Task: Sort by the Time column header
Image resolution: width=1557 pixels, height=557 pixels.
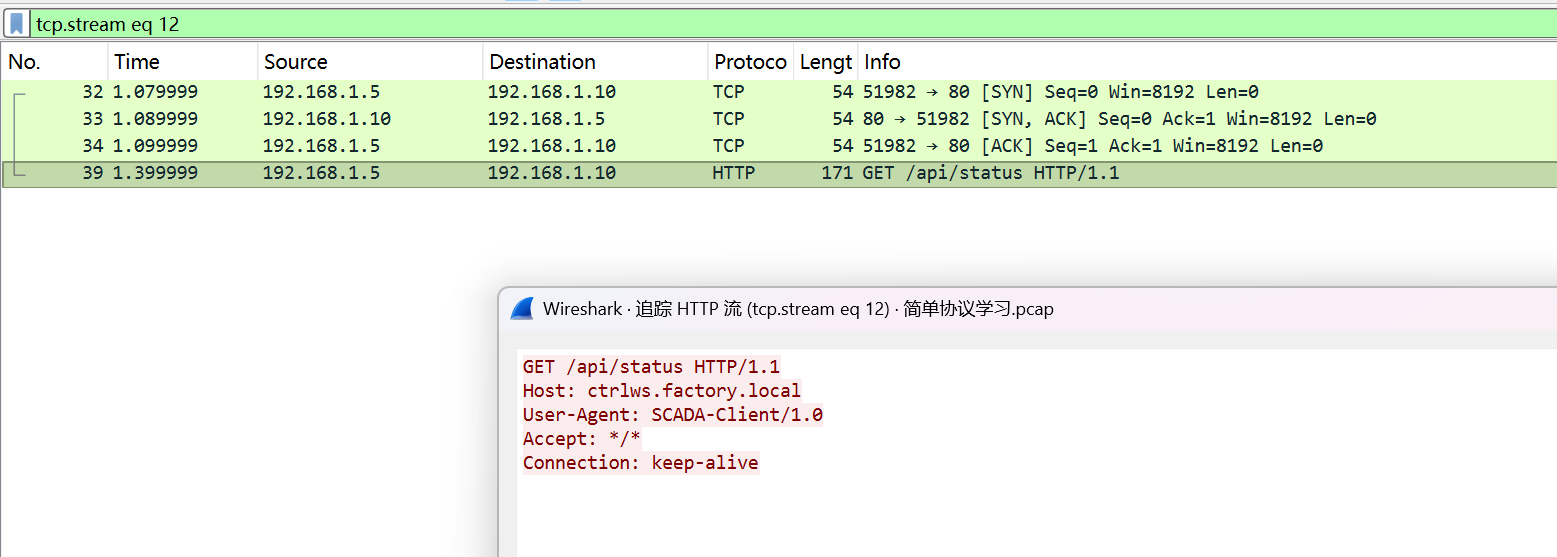Action: click(x=137, y=62)
